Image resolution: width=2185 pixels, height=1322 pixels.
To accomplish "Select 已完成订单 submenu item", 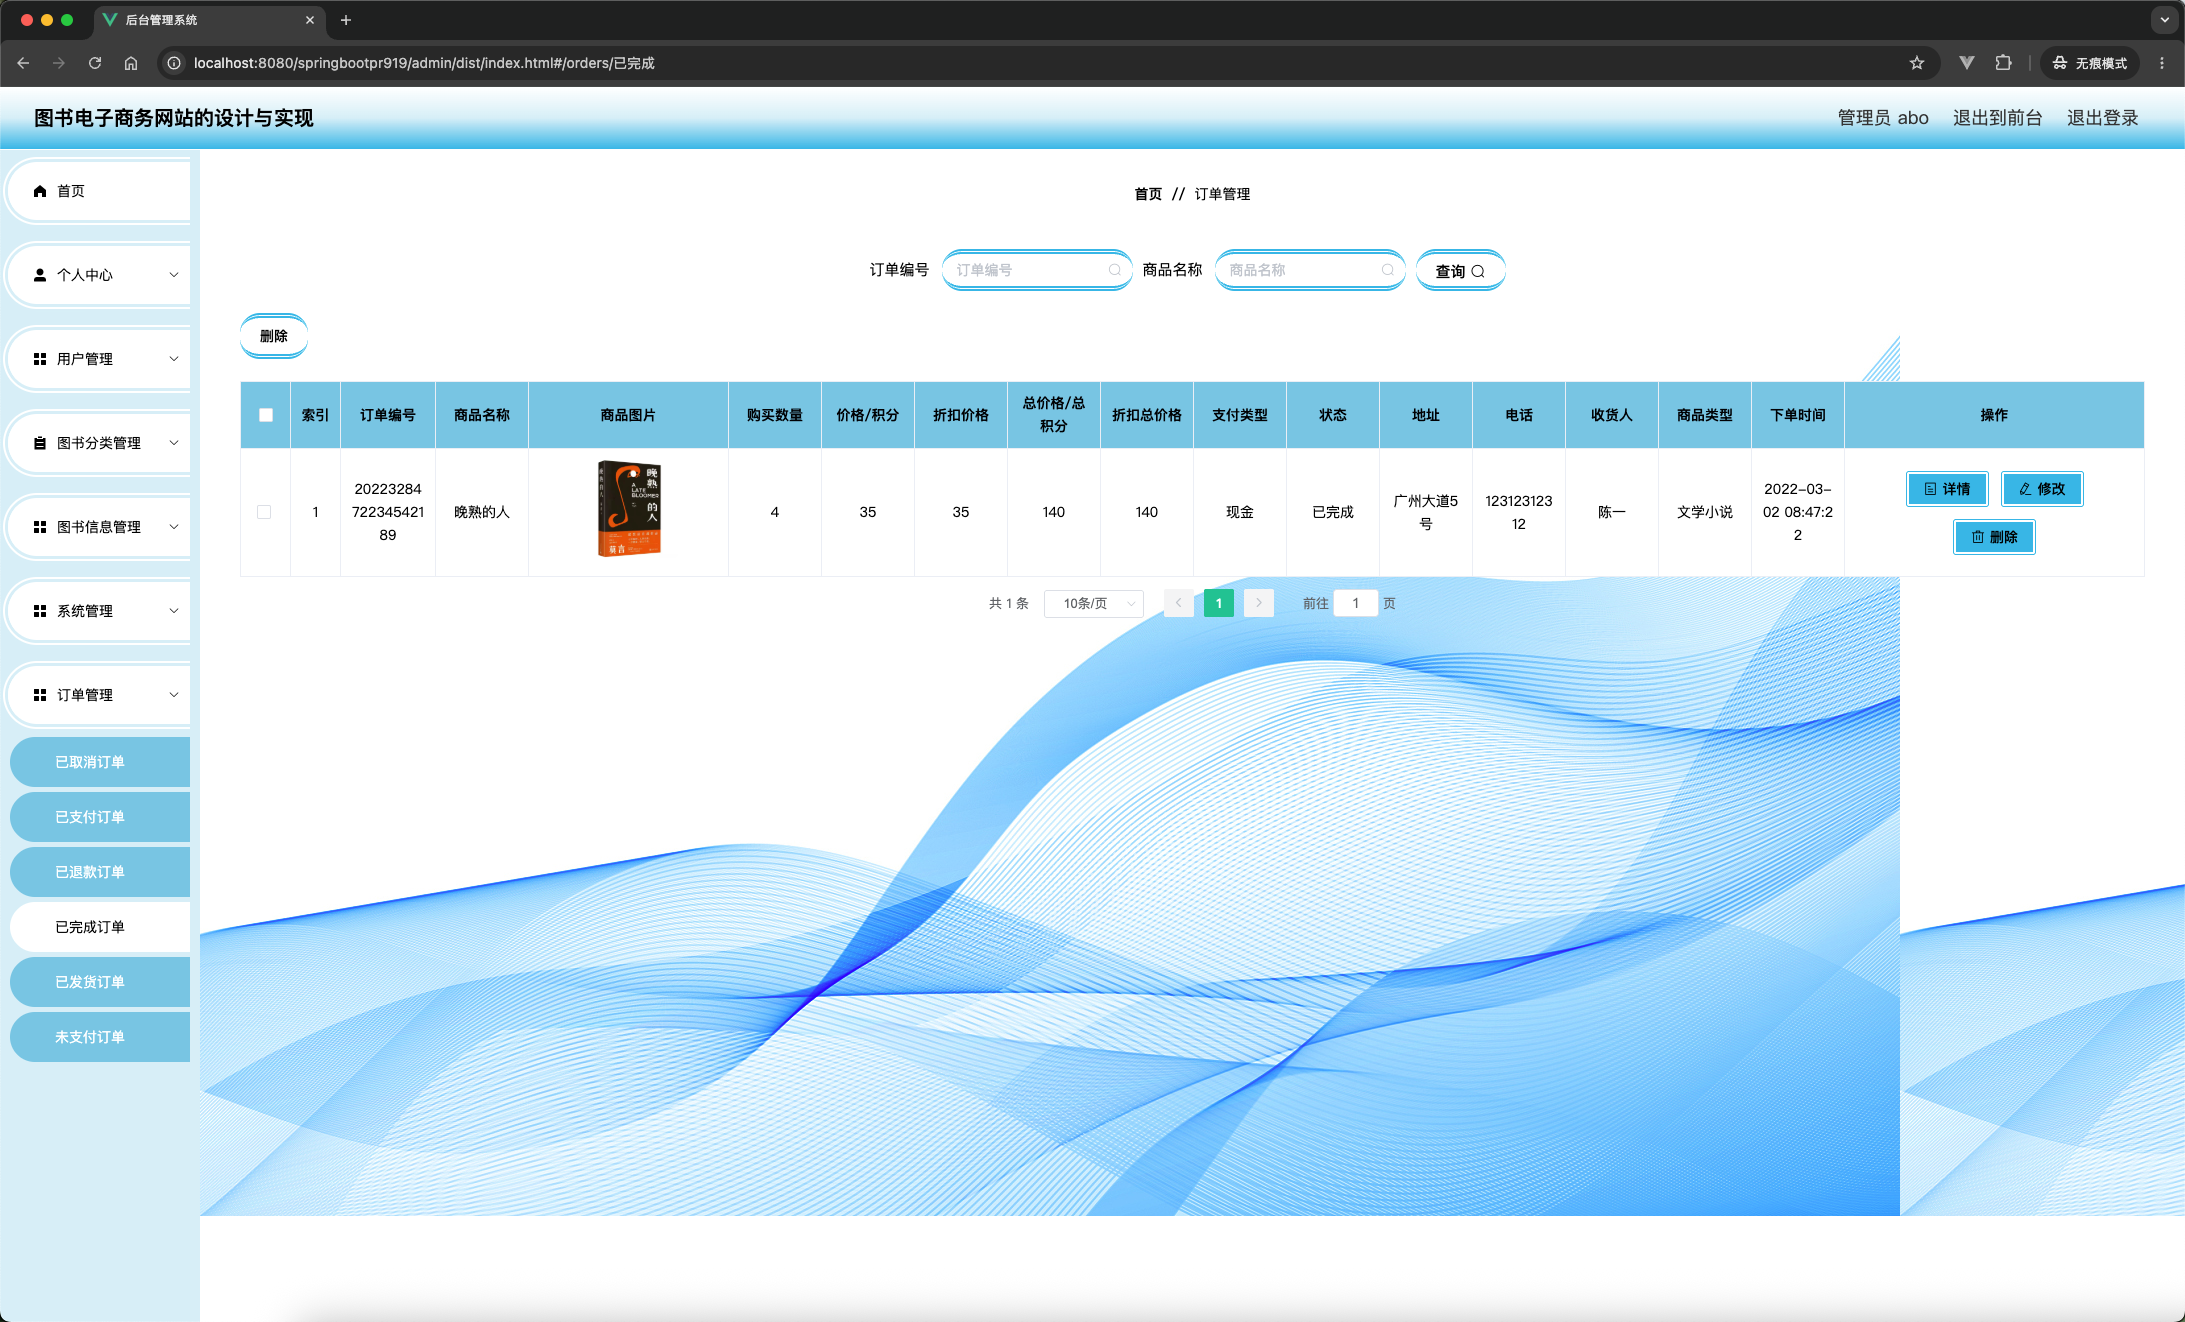I will tap(100, 927).
